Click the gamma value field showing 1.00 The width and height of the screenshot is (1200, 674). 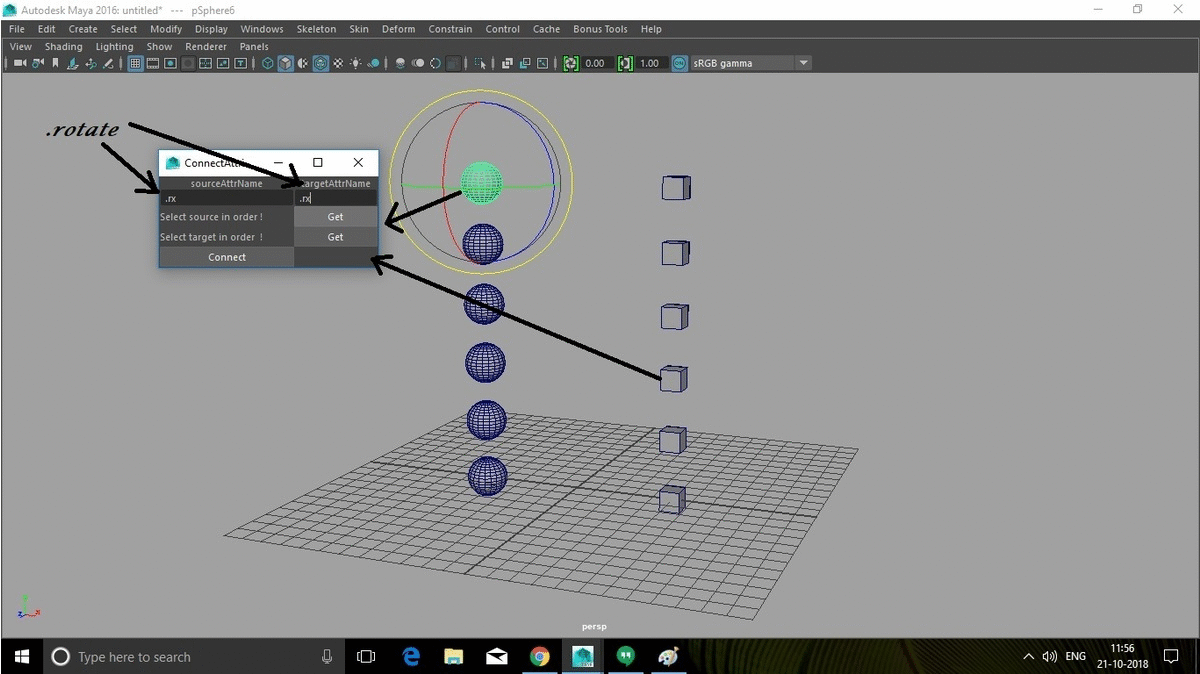[x=648, y=62]
